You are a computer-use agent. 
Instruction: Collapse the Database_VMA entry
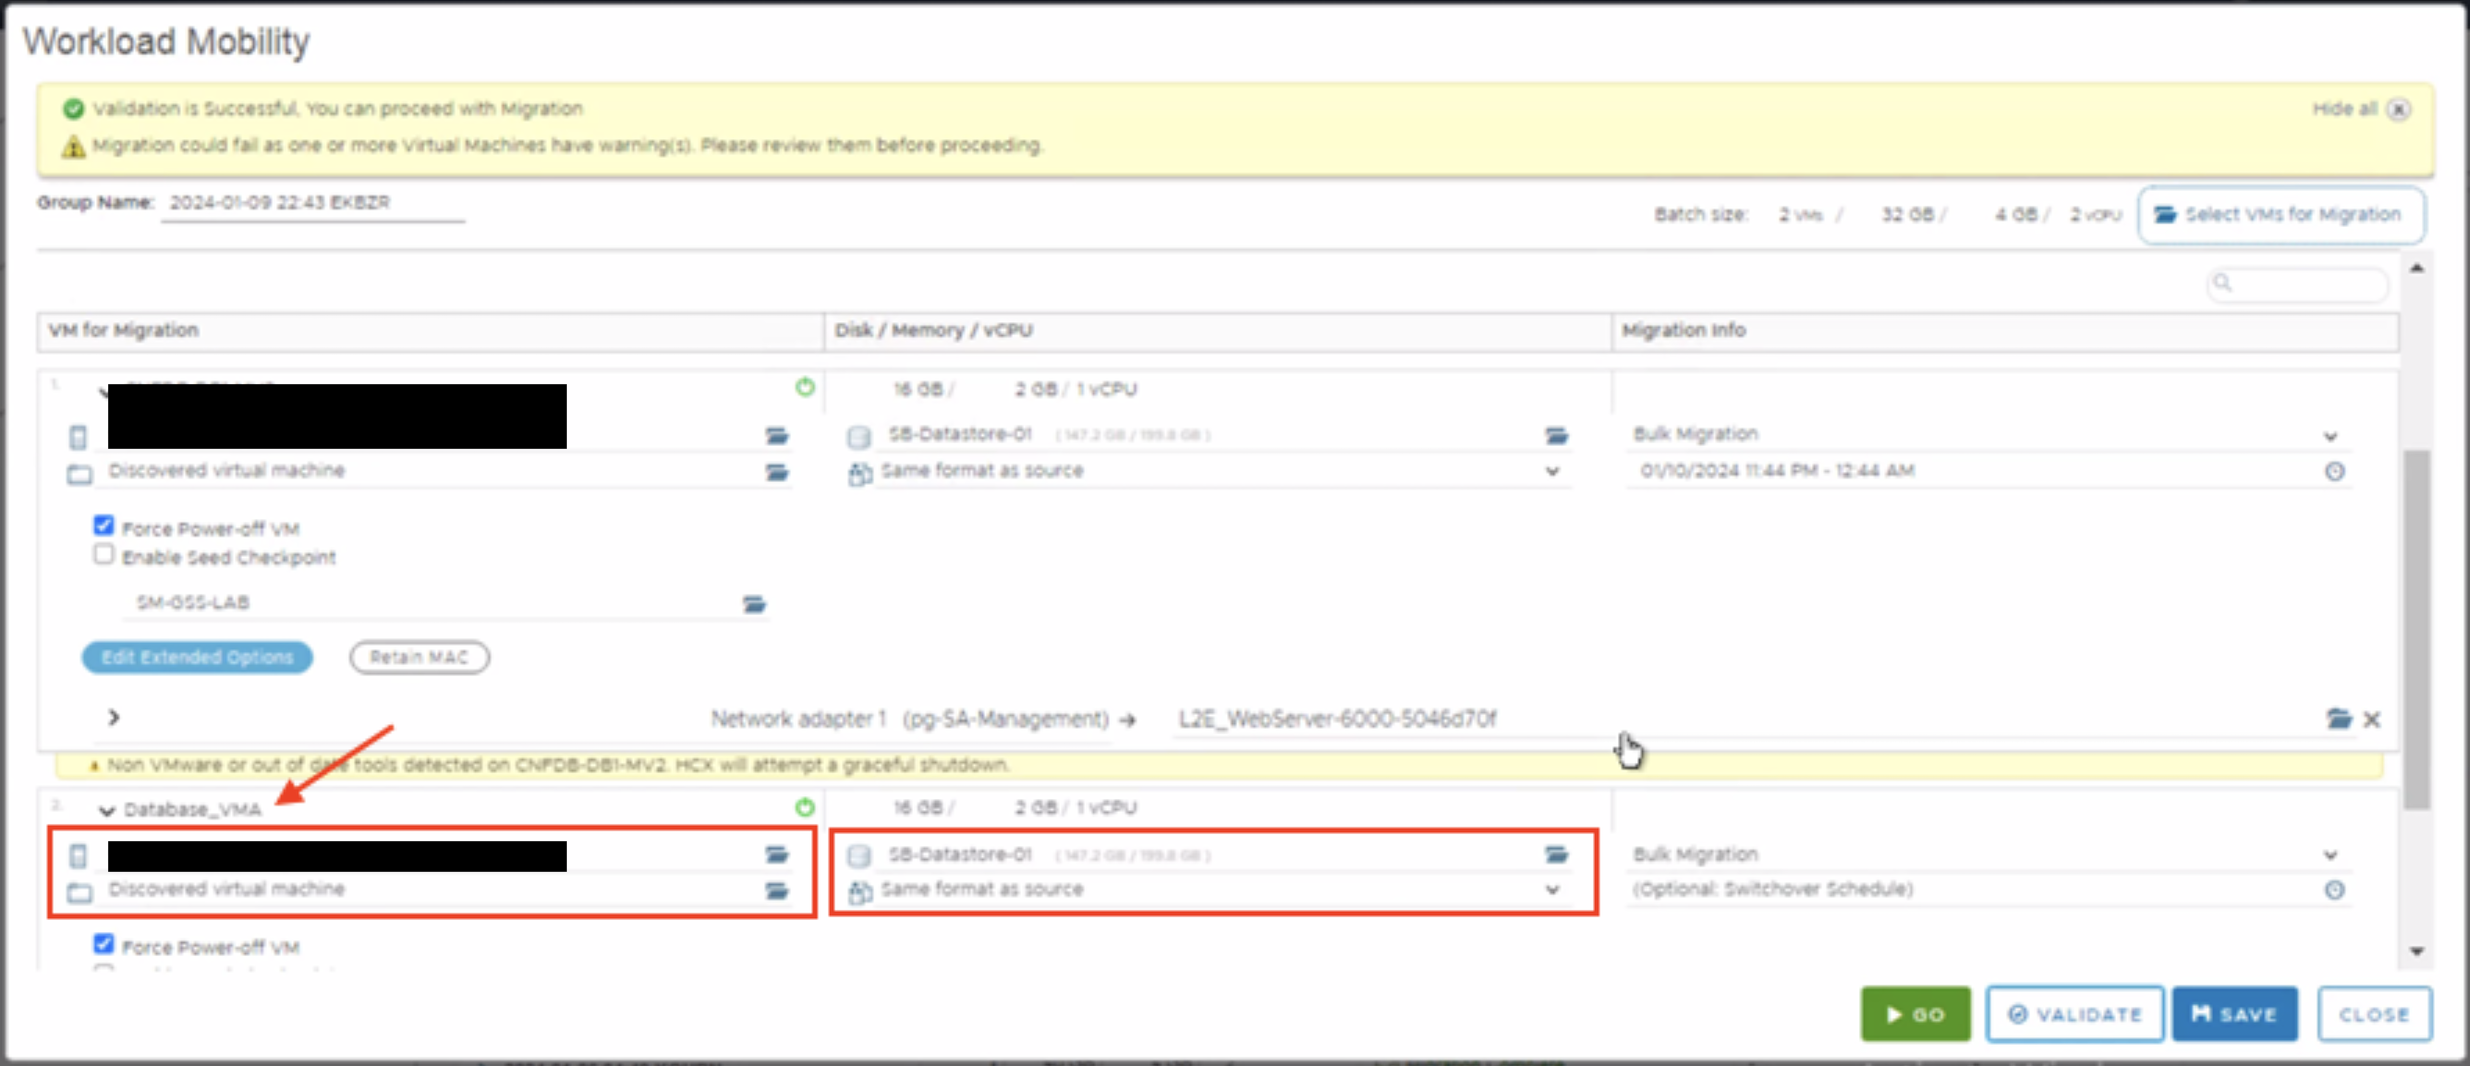coord(107,810)
